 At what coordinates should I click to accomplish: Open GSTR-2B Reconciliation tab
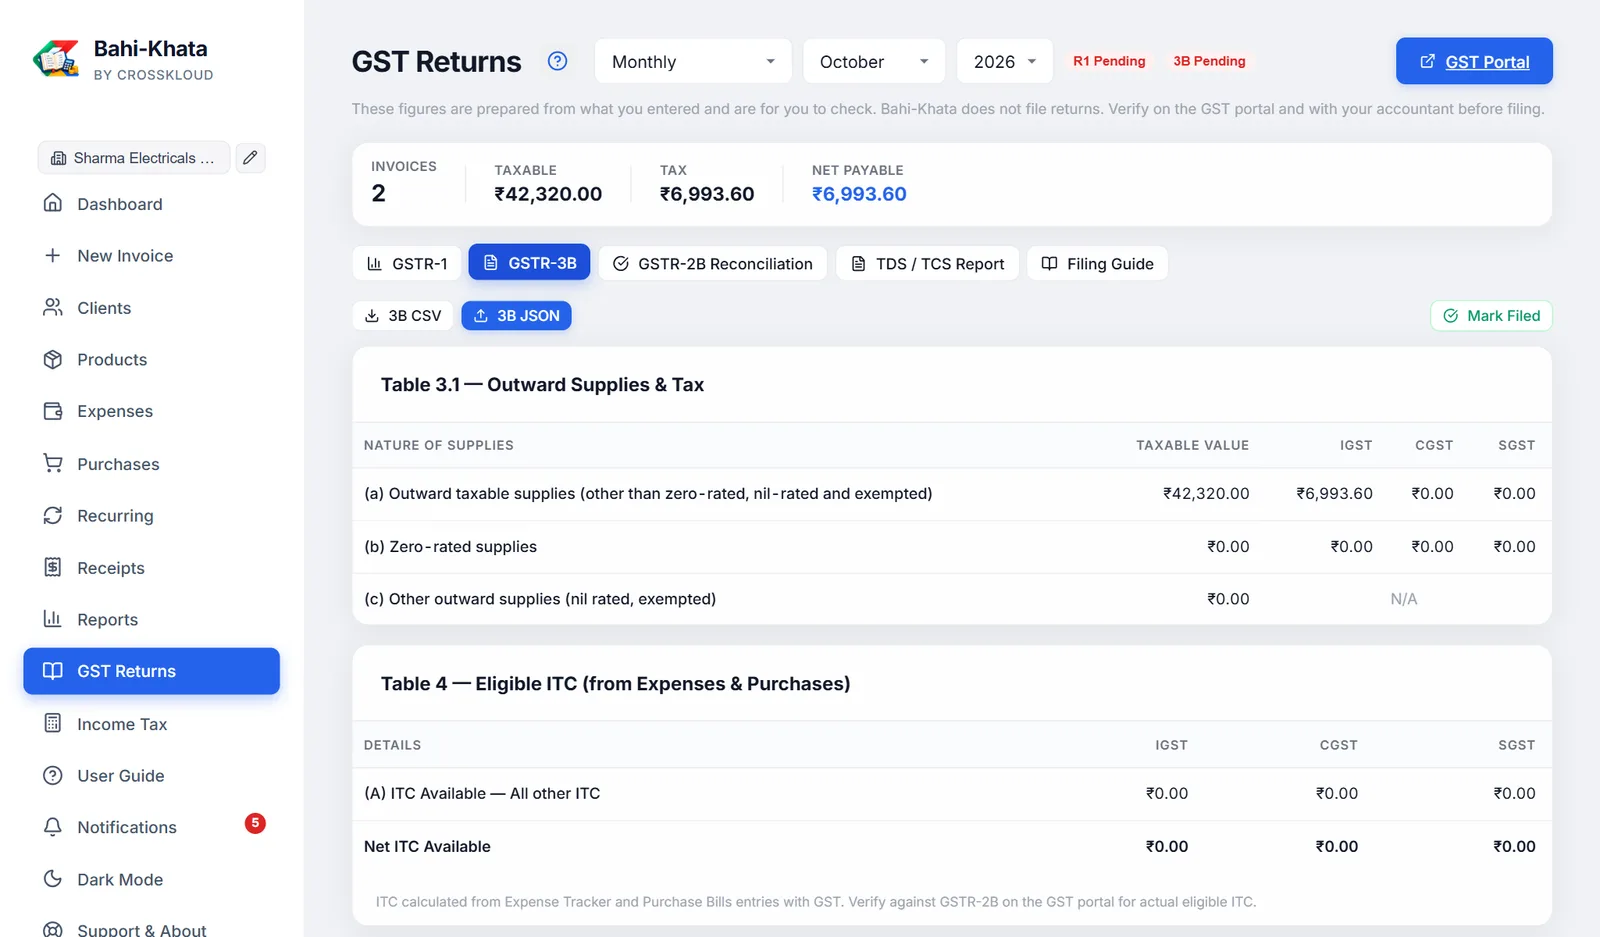click(x=713, y=263)
